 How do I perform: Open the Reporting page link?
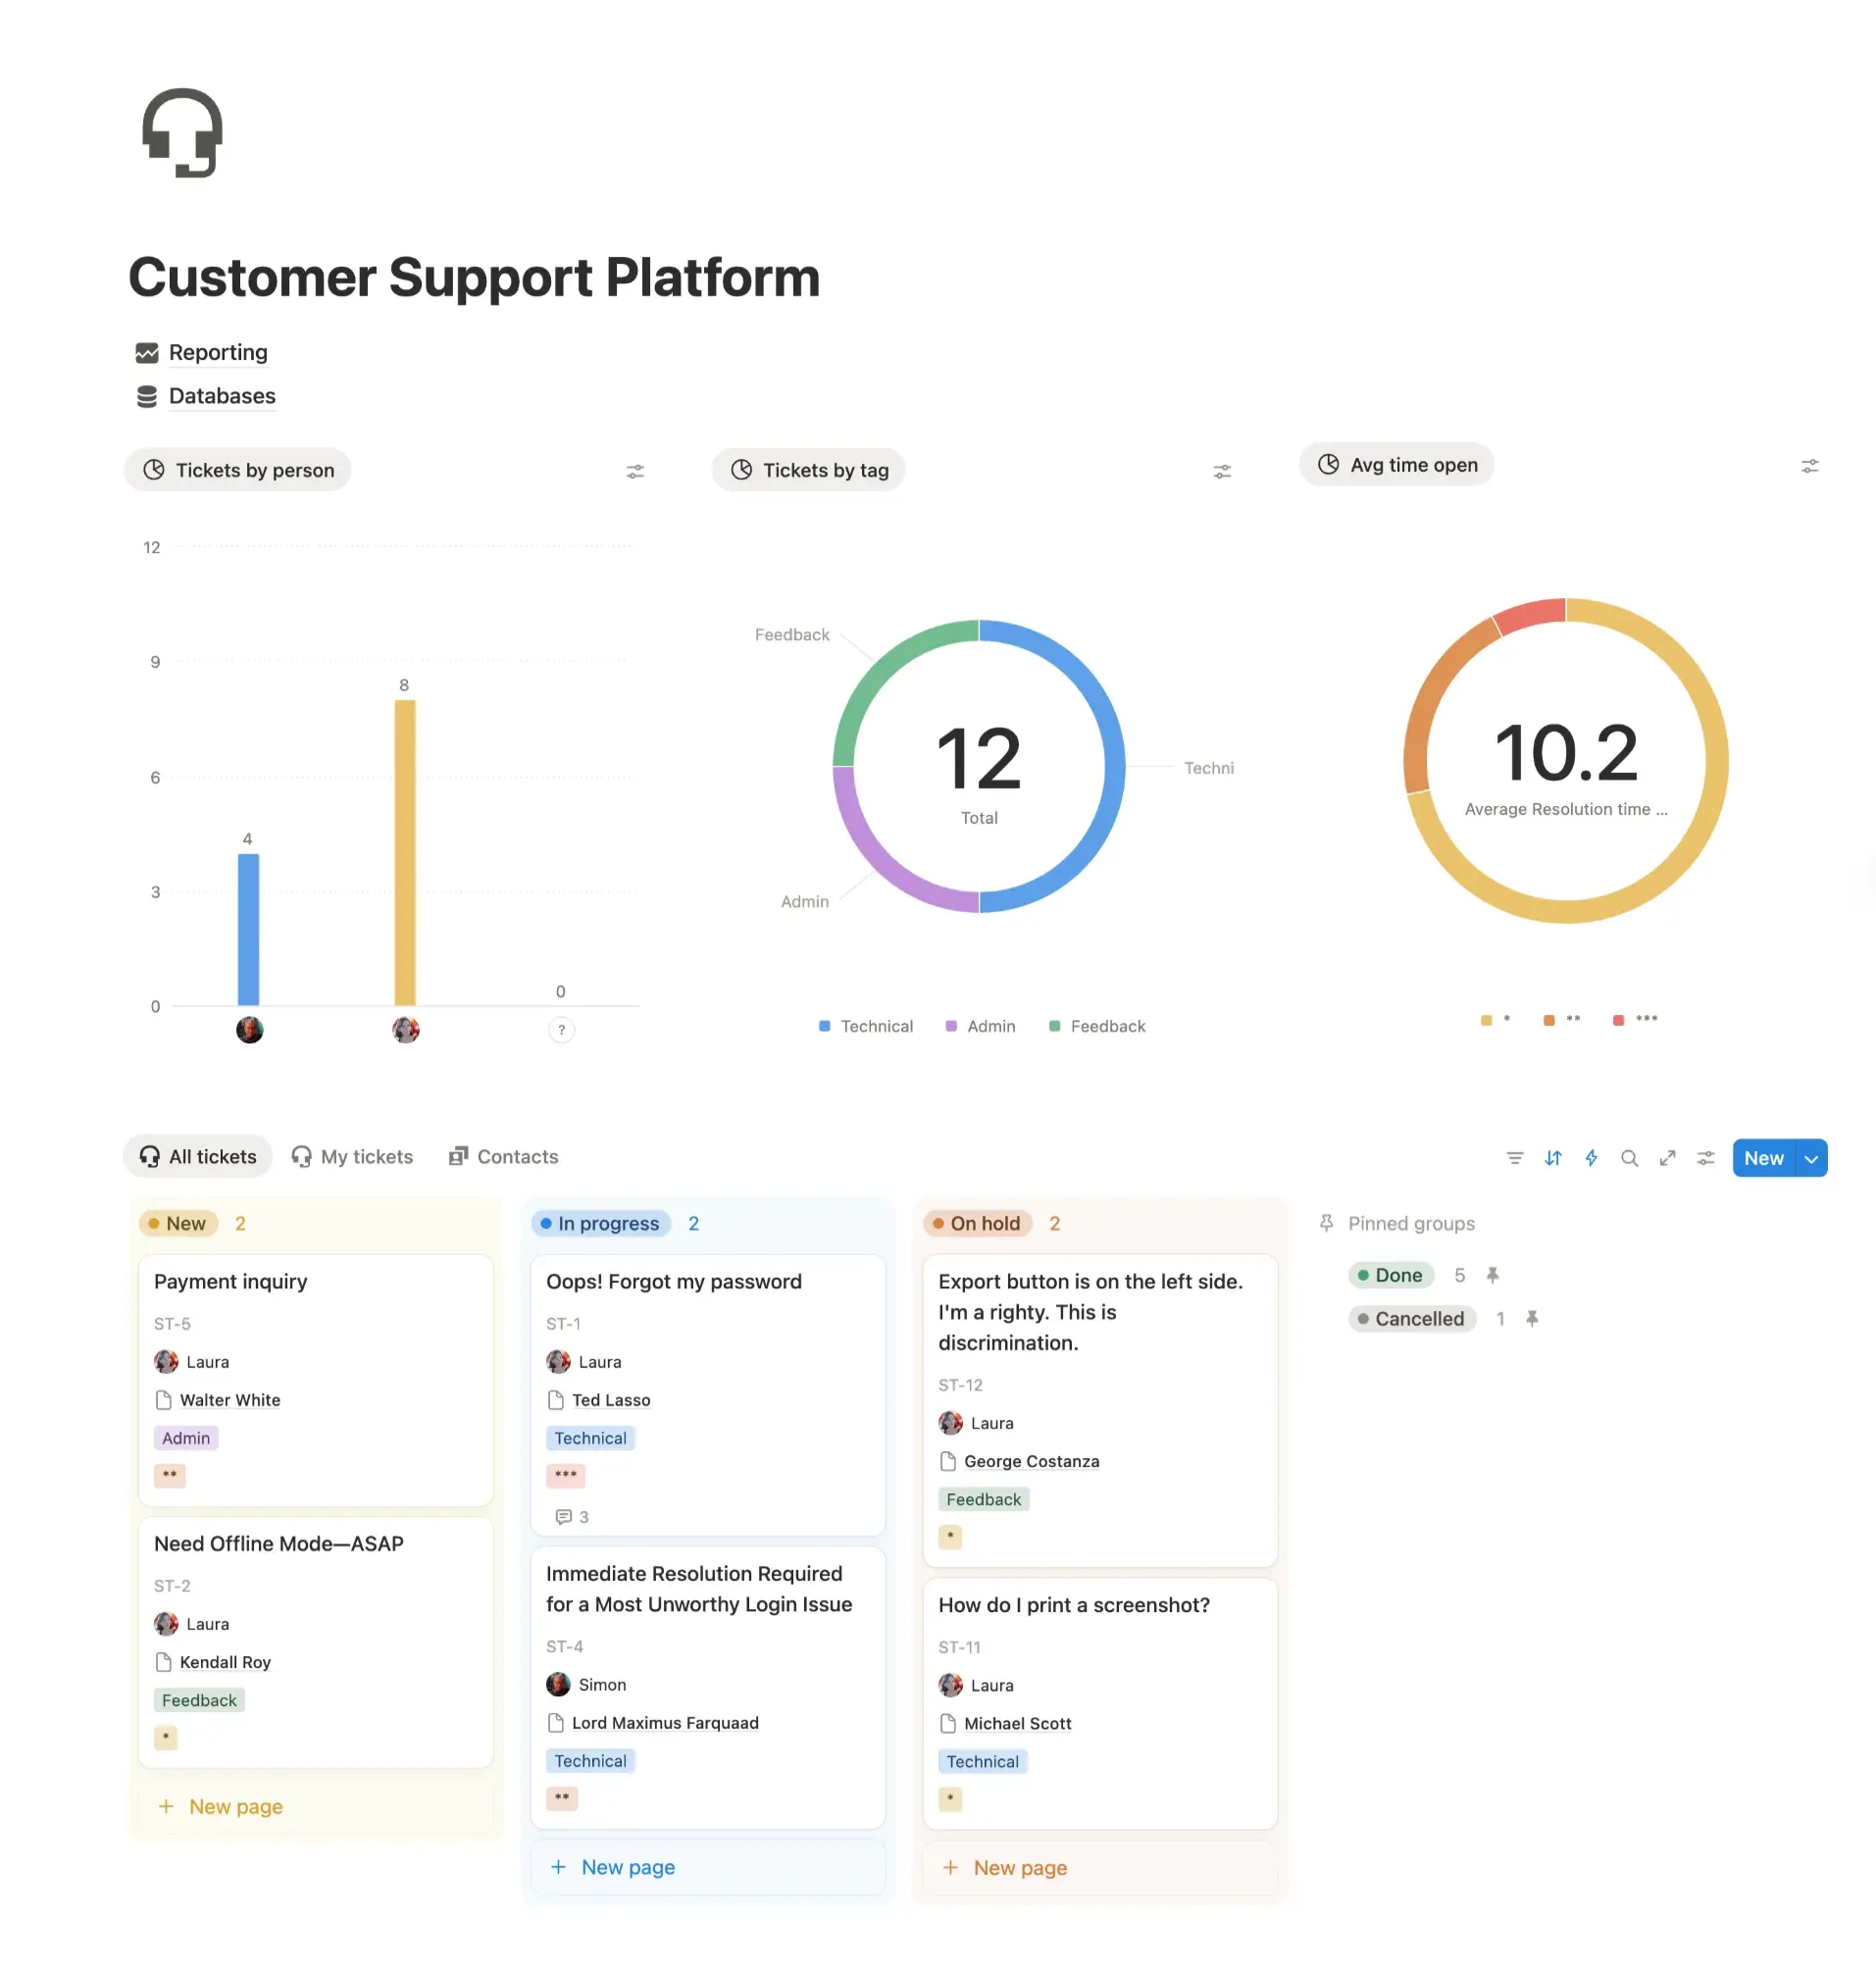[x=218, y=352]
